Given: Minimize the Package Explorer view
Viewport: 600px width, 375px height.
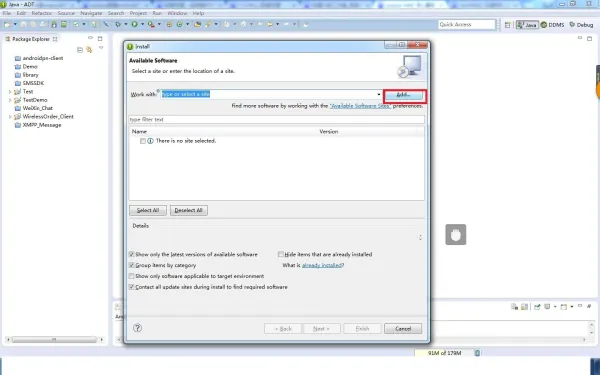Looking at the screenshot, I should (91, 38).
